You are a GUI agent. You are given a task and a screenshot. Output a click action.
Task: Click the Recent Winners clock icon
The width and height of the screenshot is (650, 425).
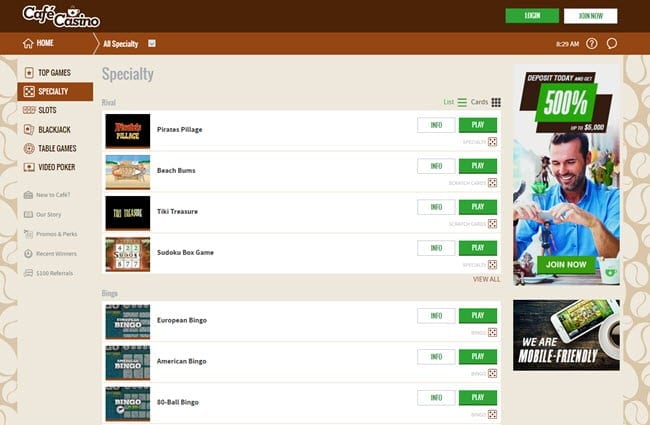point(28,253)
